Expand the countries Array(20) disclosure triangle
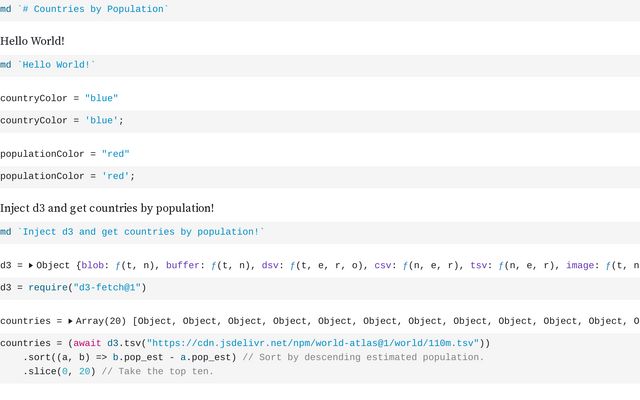640x400 pixels. click(70, 321)
